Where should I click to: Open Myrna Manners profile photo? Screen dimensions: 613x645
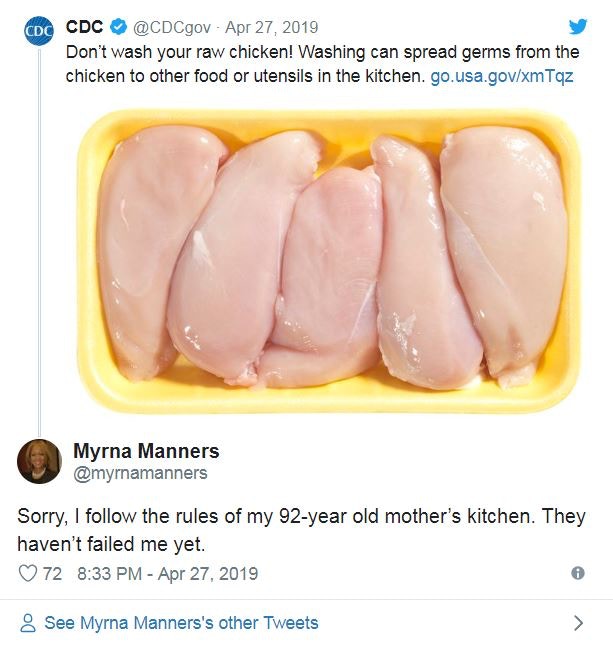pos(39,461)
